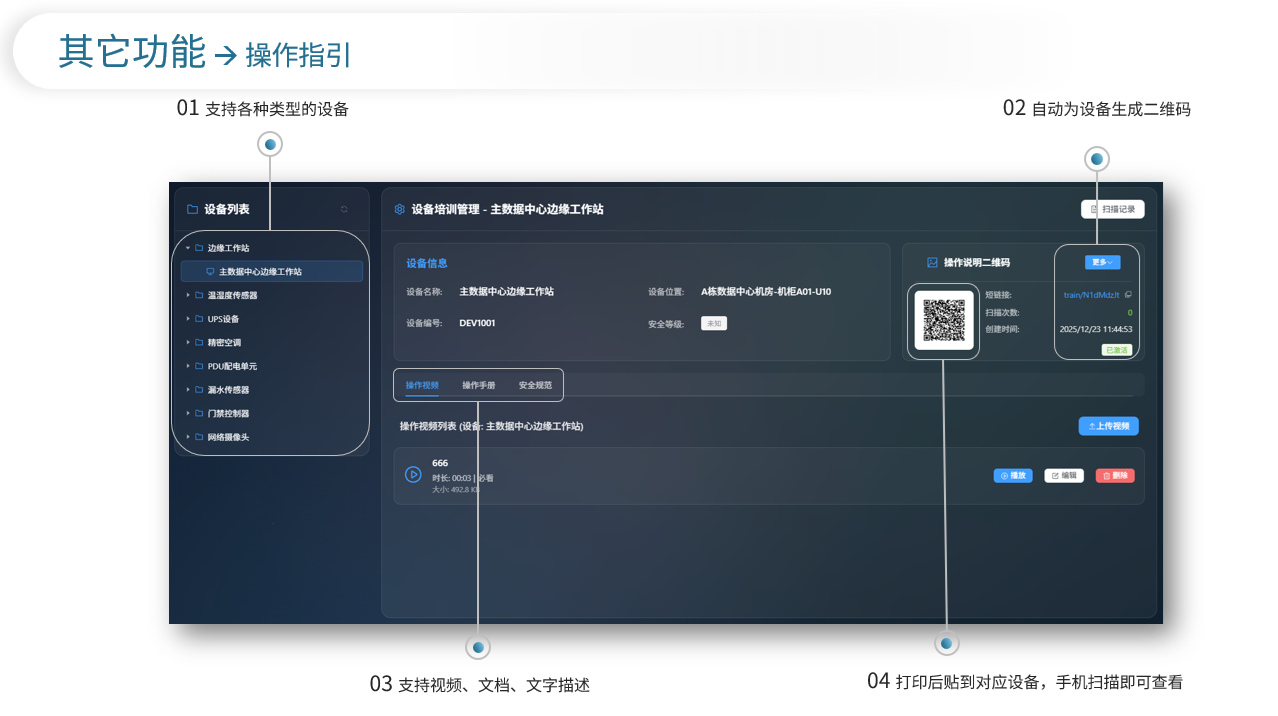Click the 扫描记录 button
Screen dimensions: 1278x716
tap(1112, 209)
